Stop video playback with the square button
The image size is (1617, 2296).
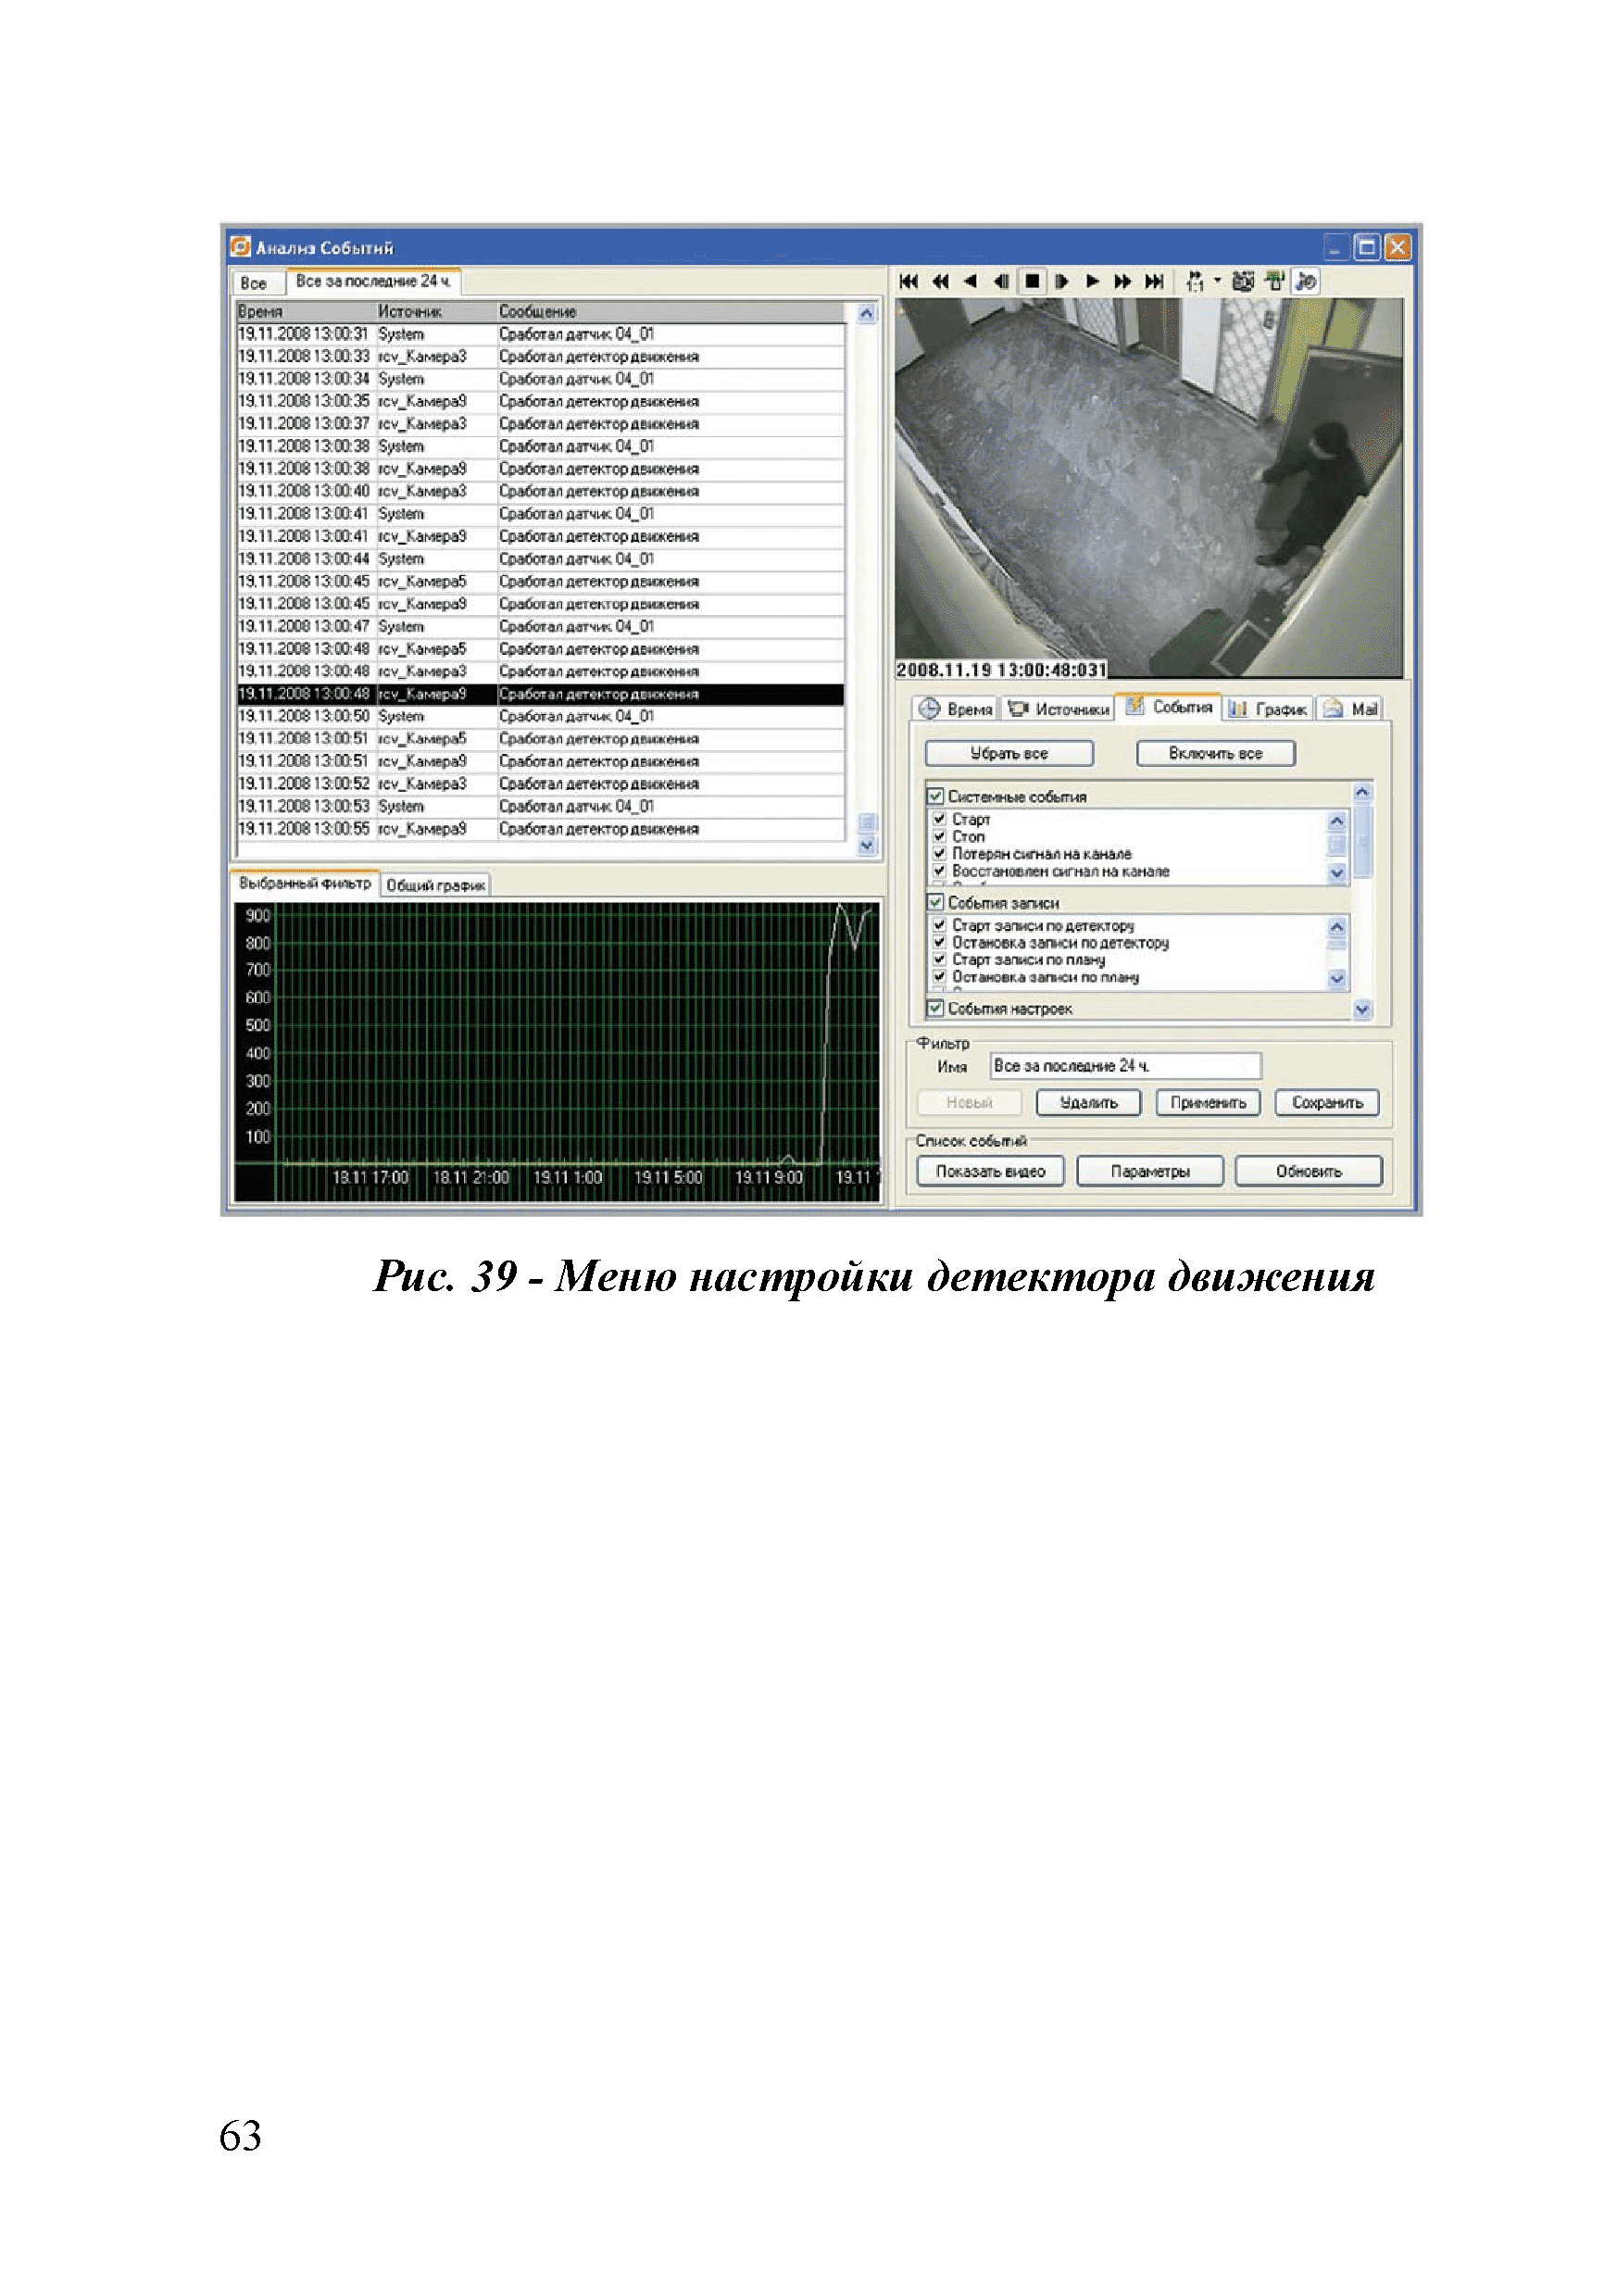point(1031,282)
